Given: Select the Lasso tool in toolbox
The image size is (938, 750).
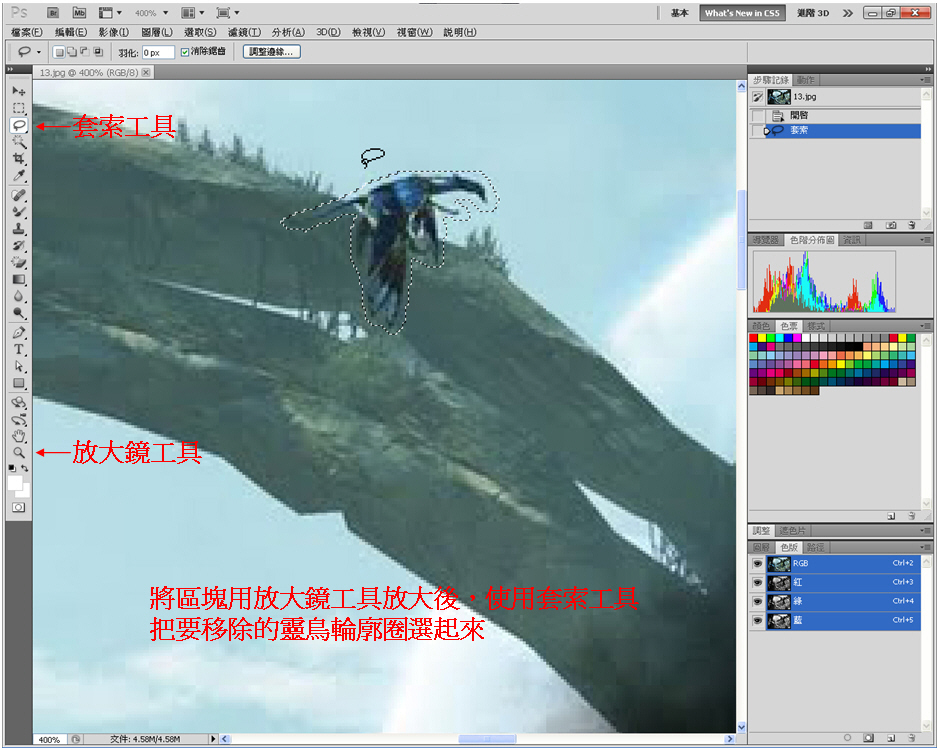Looking at the screenshot, I should [19, 125].
